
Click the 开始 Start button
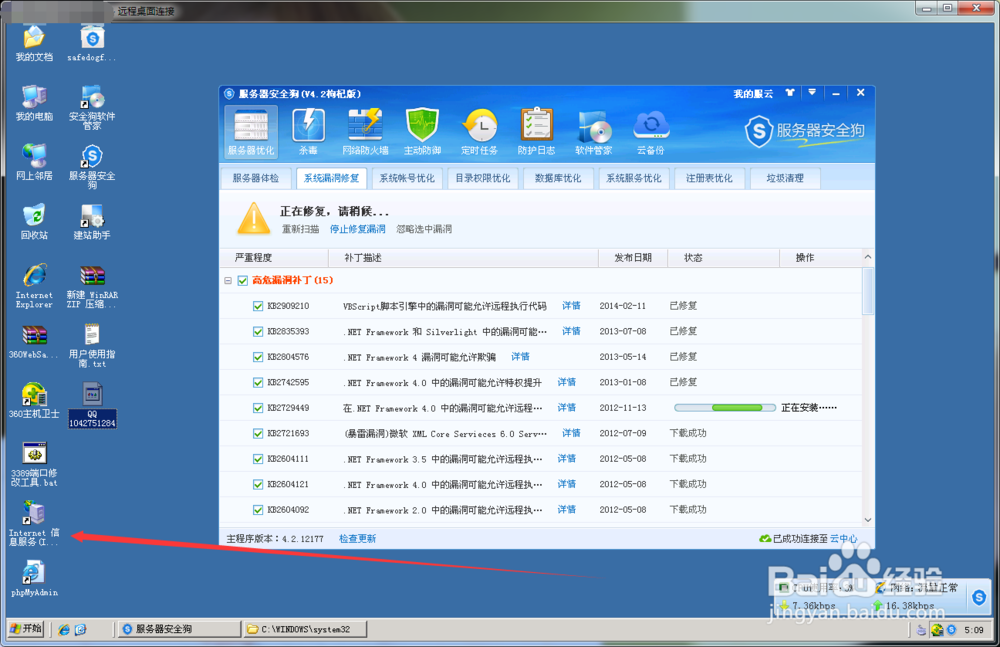(x=26, y=628)
